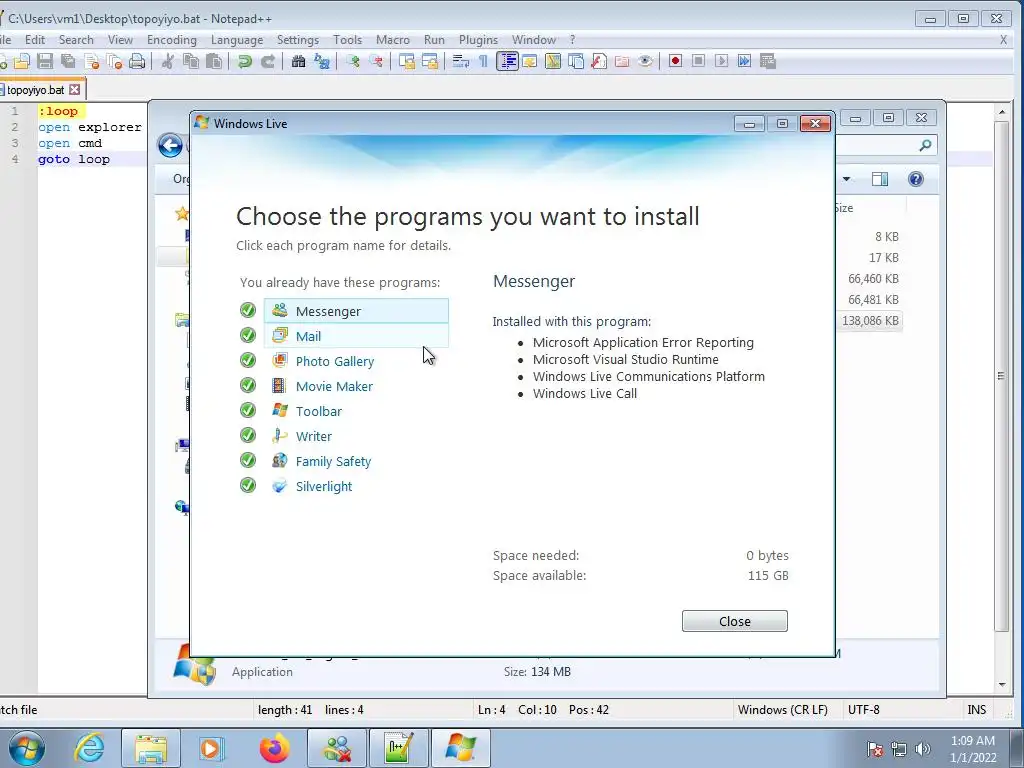
Task: Select Movie Maker in the program list
Action: tap(334, 386)
